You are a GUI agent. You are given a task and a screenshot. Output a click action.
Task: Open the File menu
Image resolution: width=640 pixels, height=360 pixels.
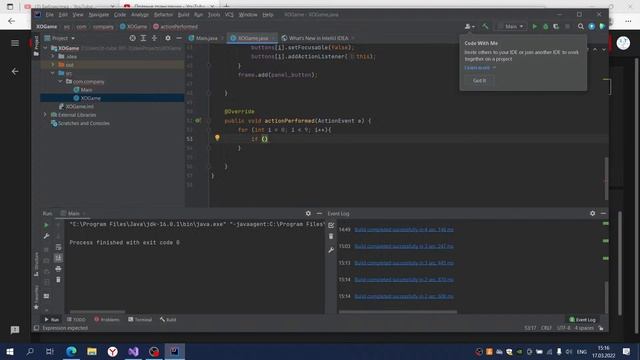pos(49,14)
